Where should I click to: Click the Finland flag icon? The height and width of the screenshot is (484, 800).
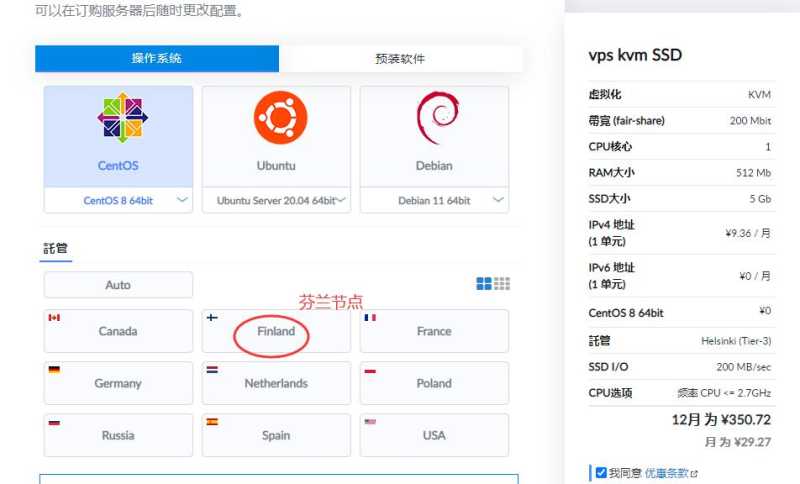coord(212,318)
